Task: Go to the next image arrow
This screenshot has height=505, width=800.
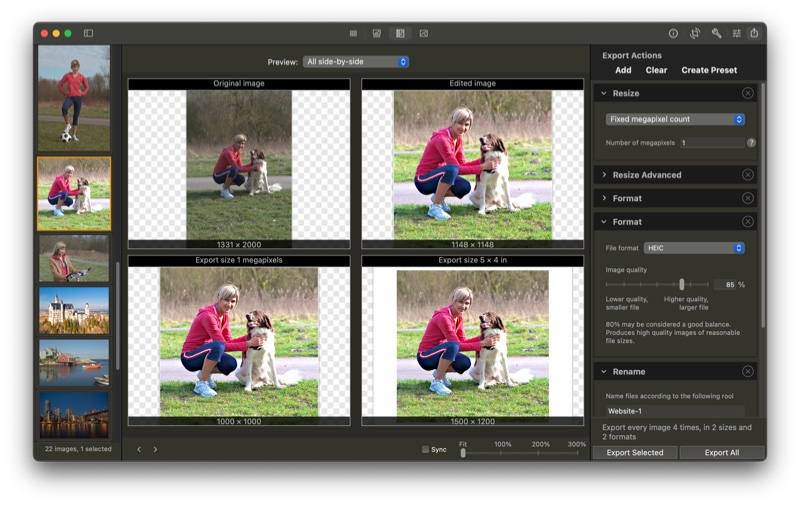Action: pos(155,449)
